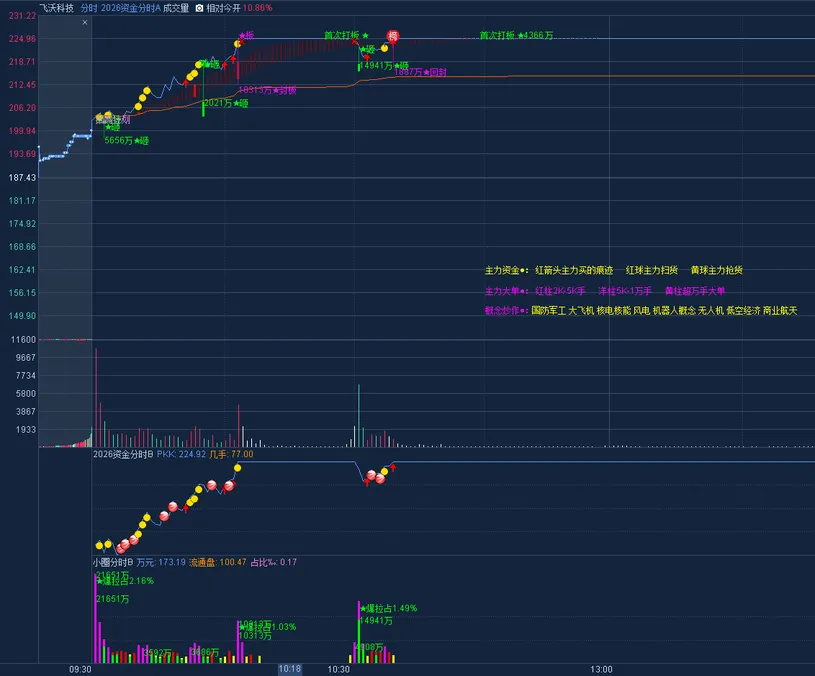Click the 1887万★回封 annotation
Viewport: 815px width, 676px height.
click(420, 72)
